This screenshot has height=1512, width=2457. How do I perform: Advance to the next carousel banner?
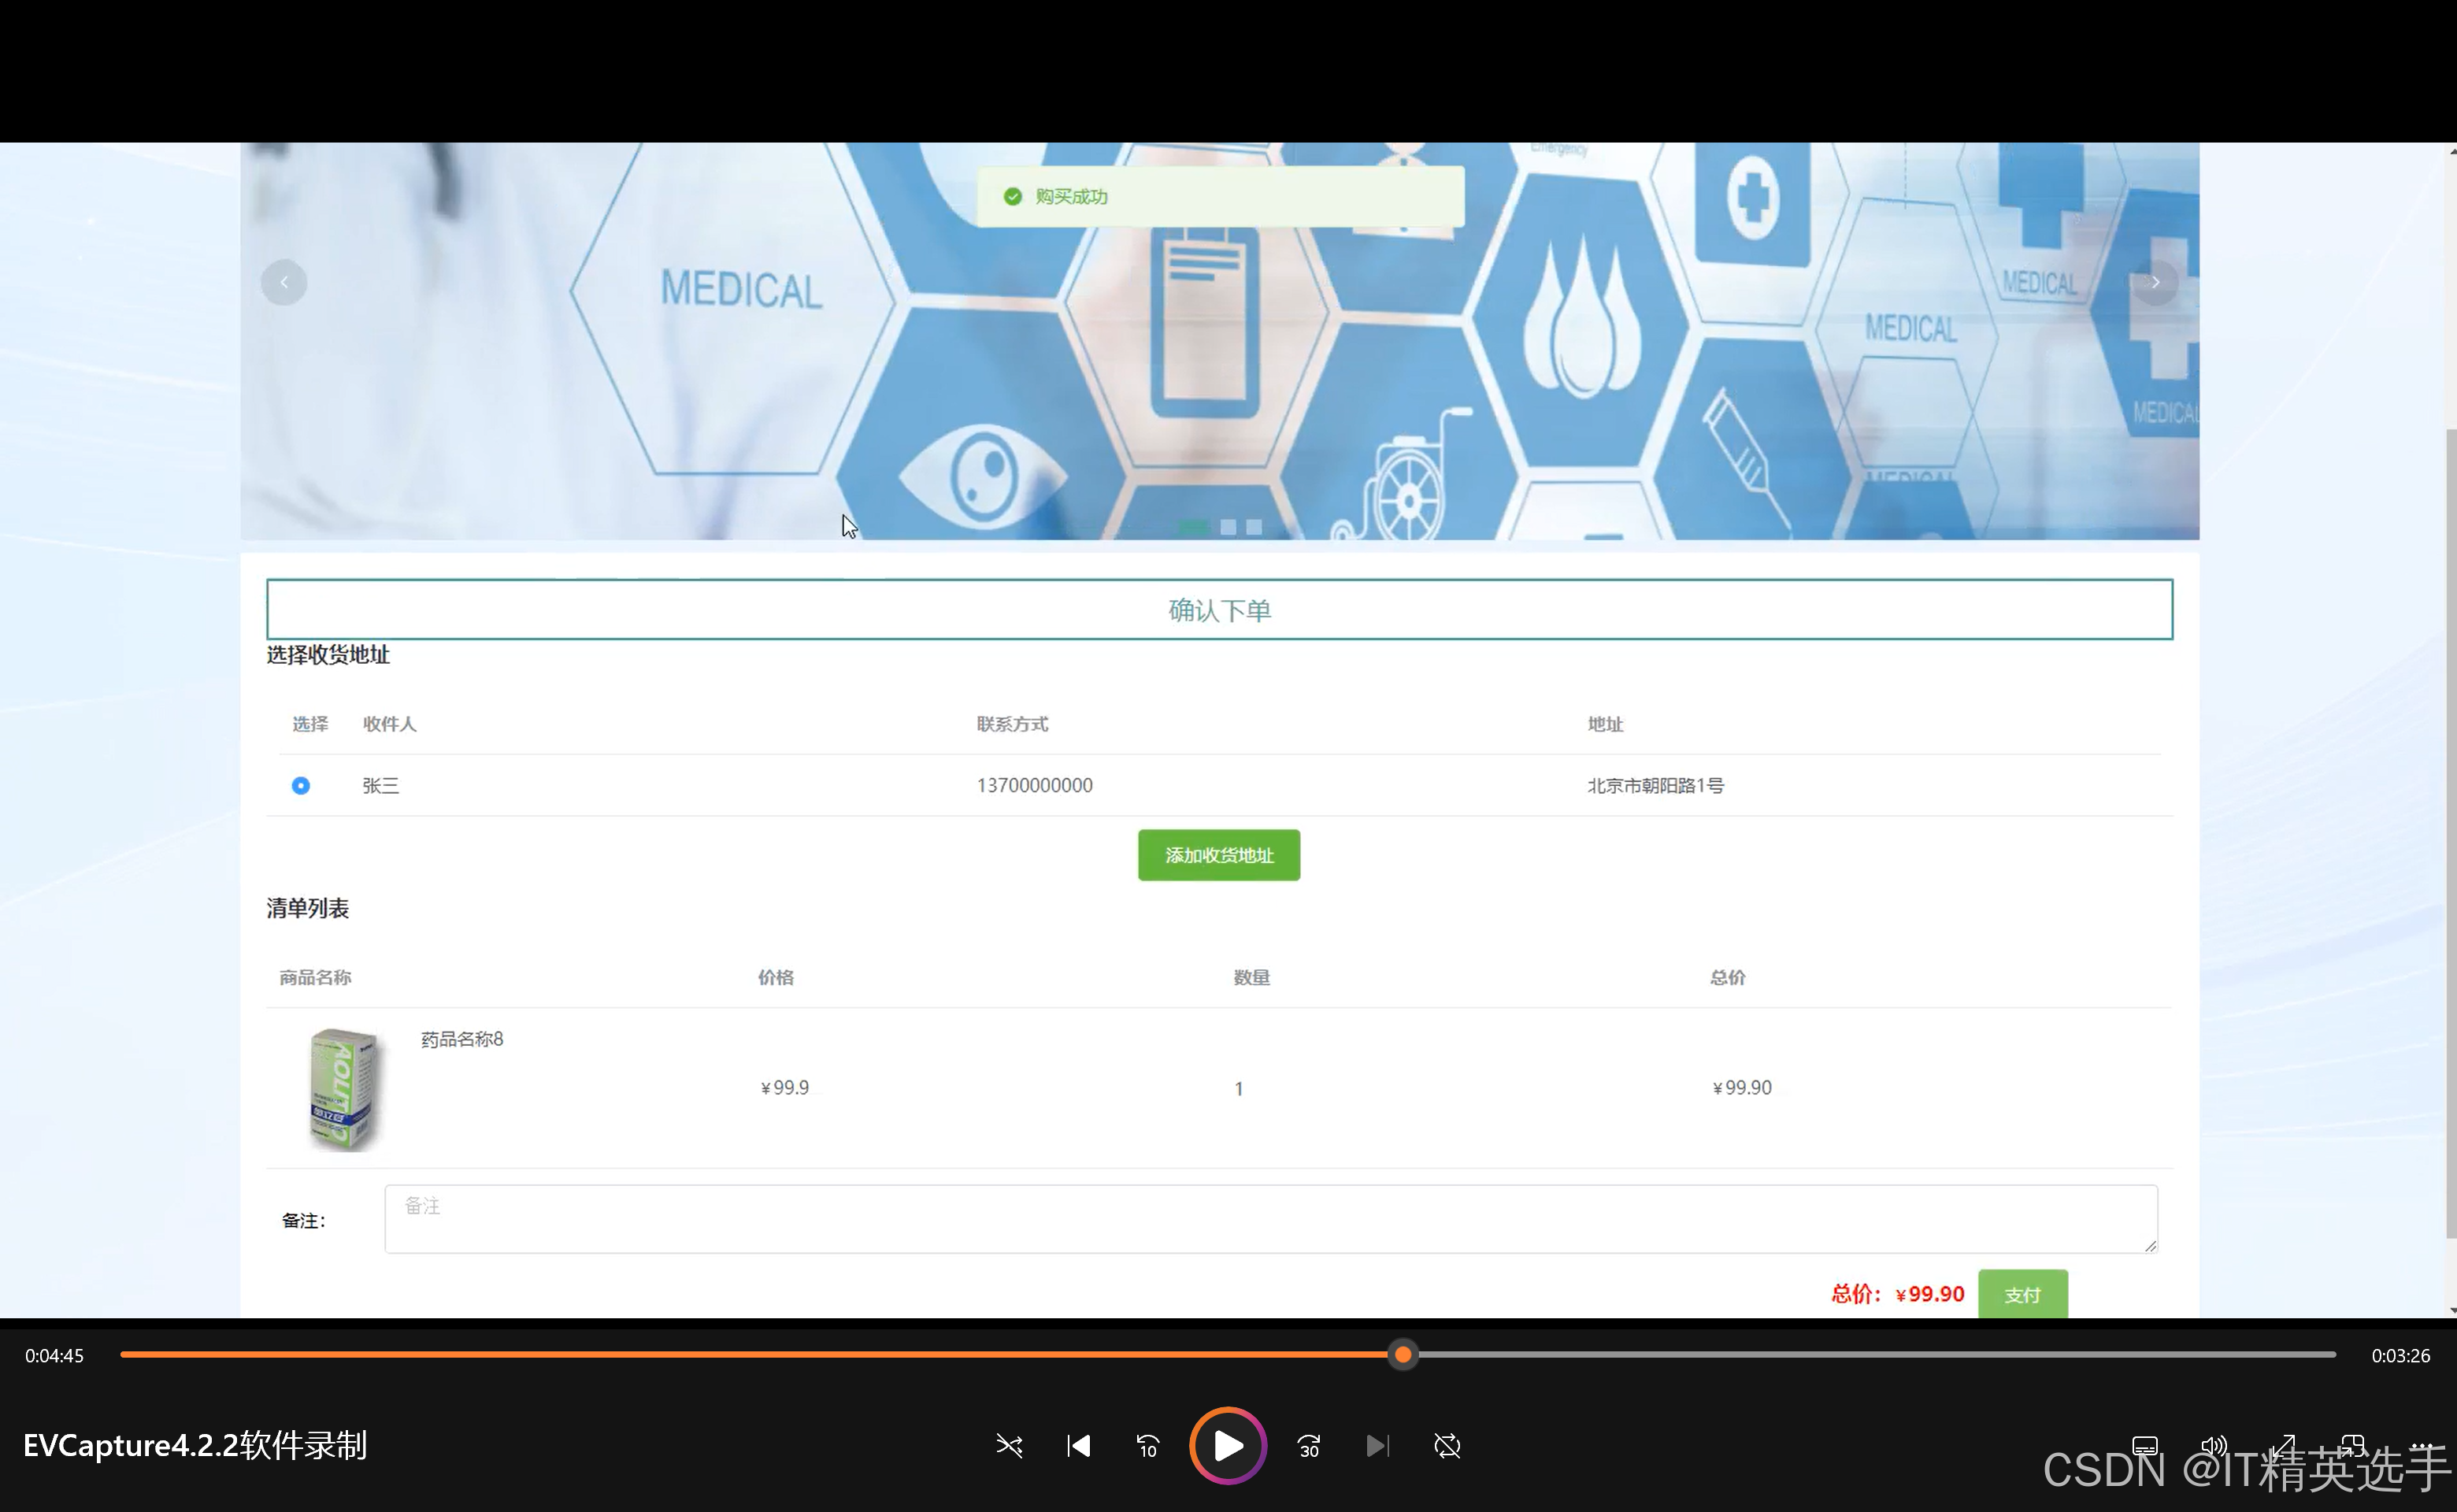tap(2155, 283)
